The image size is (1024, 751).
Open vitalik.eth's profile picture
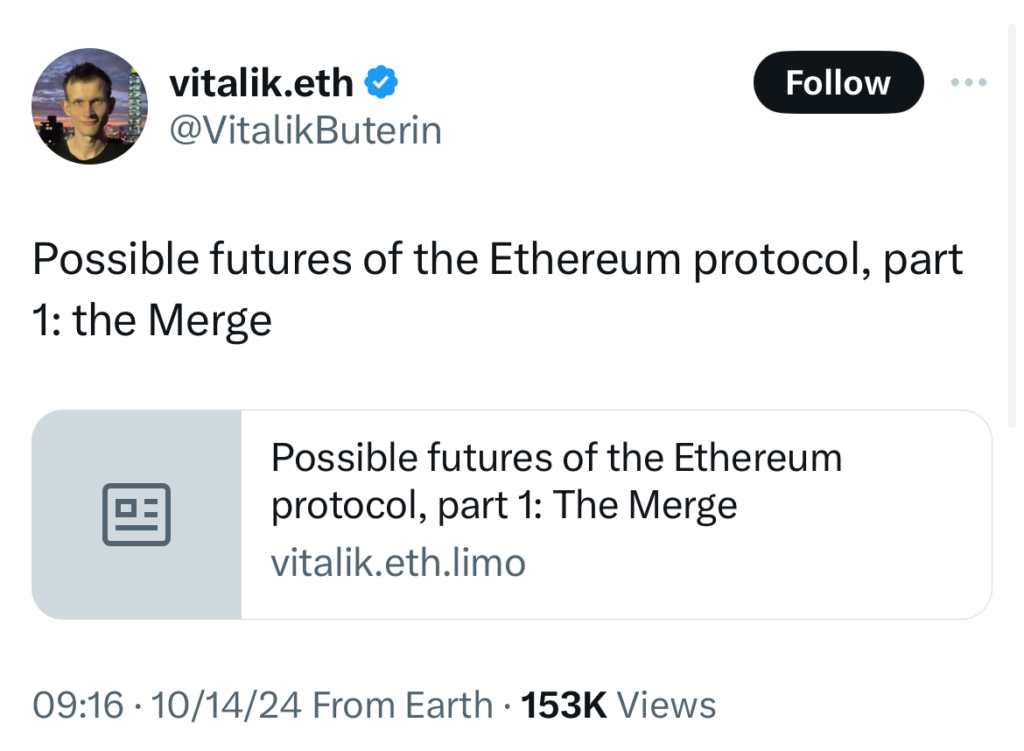click(90, 105)
